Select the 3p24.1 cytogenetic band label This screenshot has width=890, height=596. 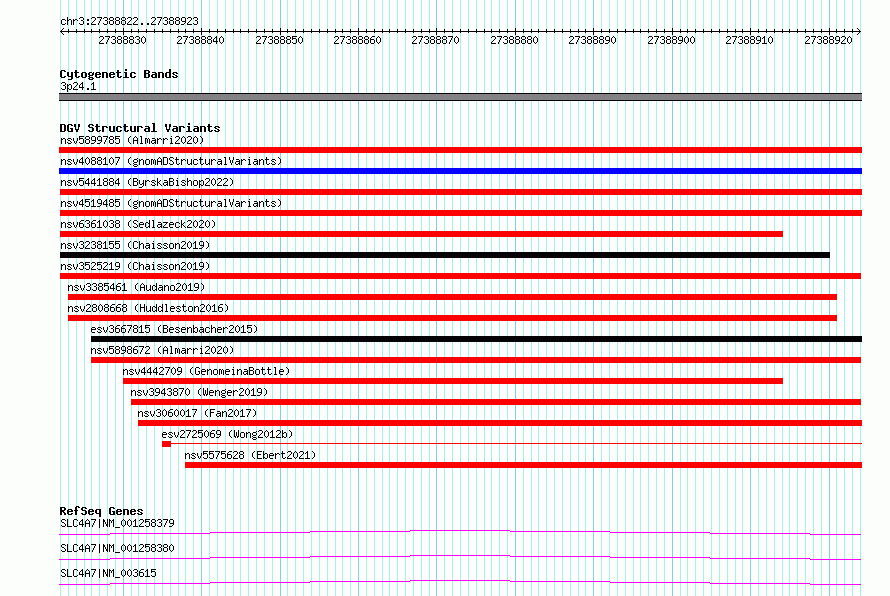tap(78, 86)
